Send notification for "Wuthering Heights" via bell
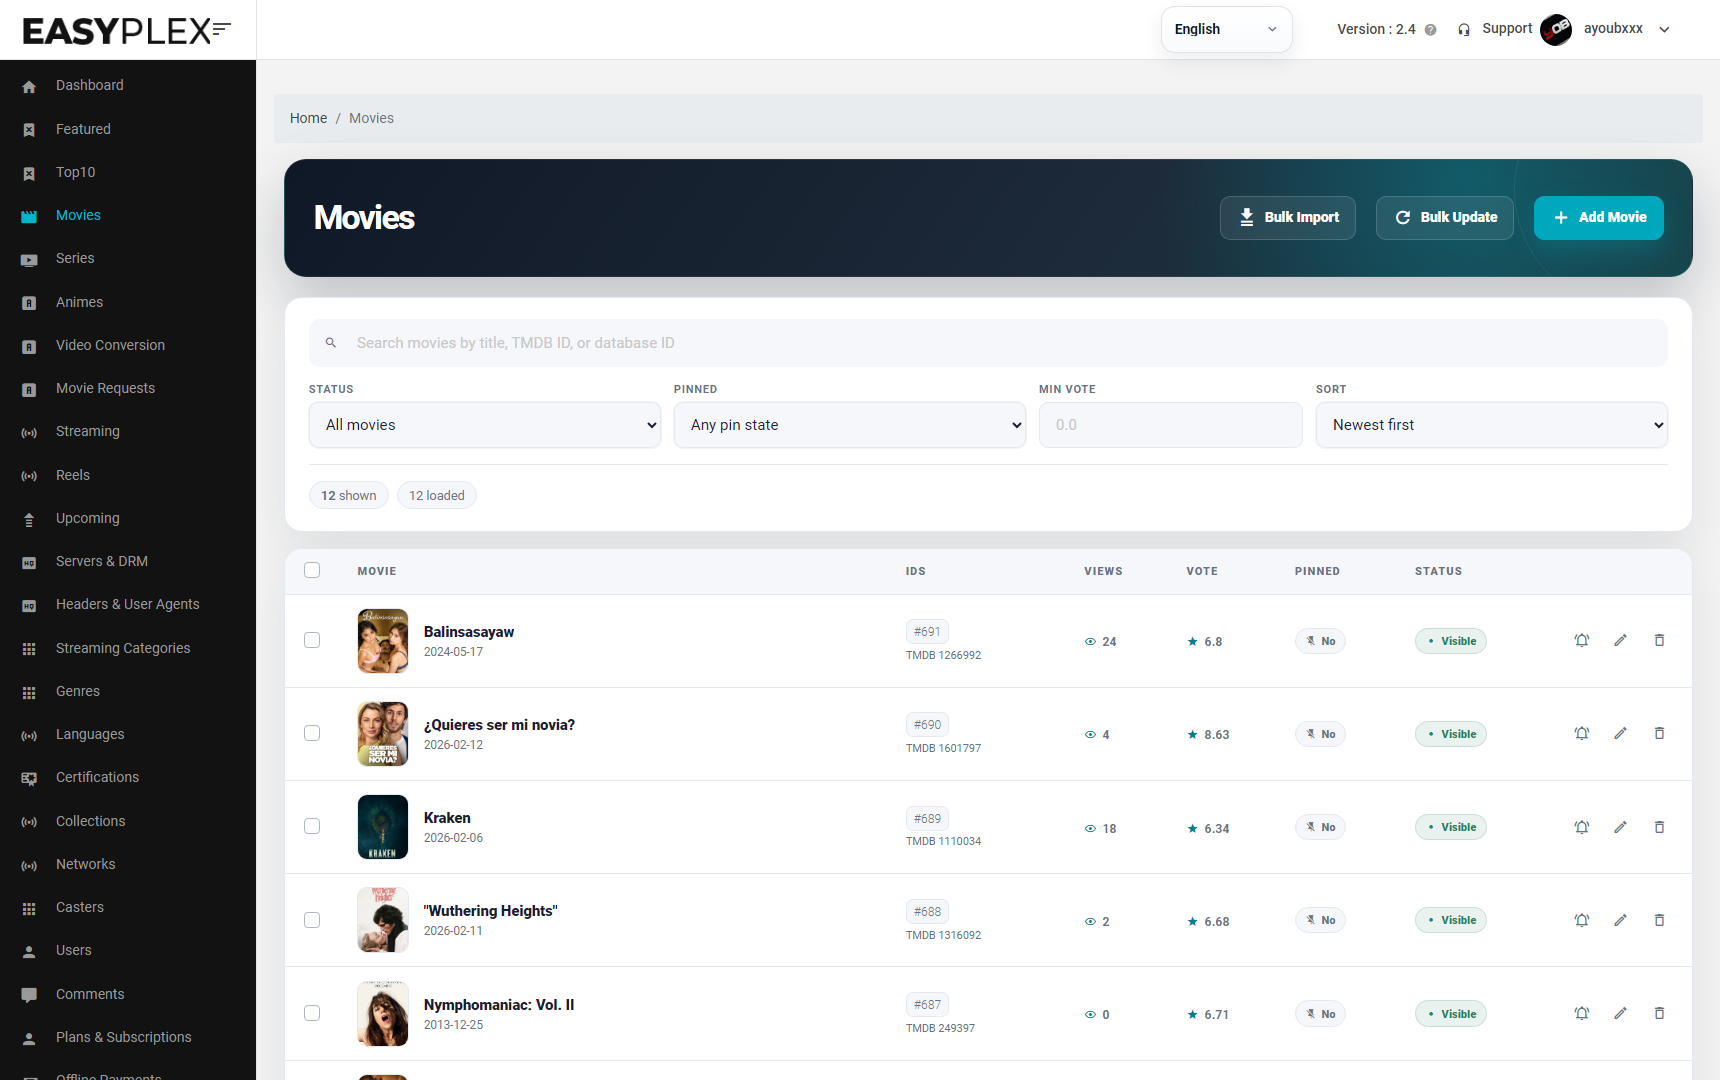Screen dimensions: 1720x1080 tap(1581, 920)
